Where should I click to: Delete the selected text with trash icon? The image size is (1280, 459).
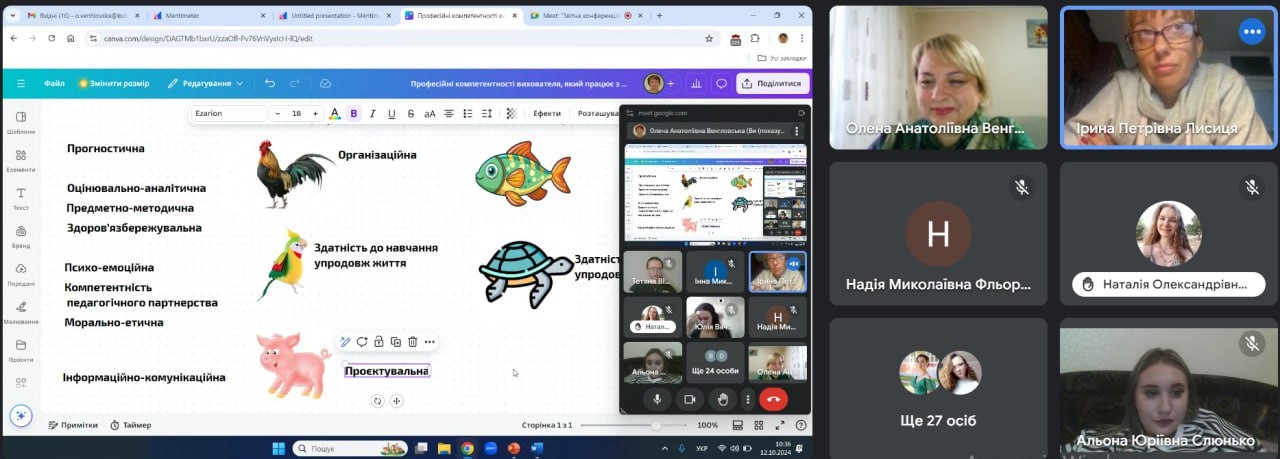[x=412, y=342]
